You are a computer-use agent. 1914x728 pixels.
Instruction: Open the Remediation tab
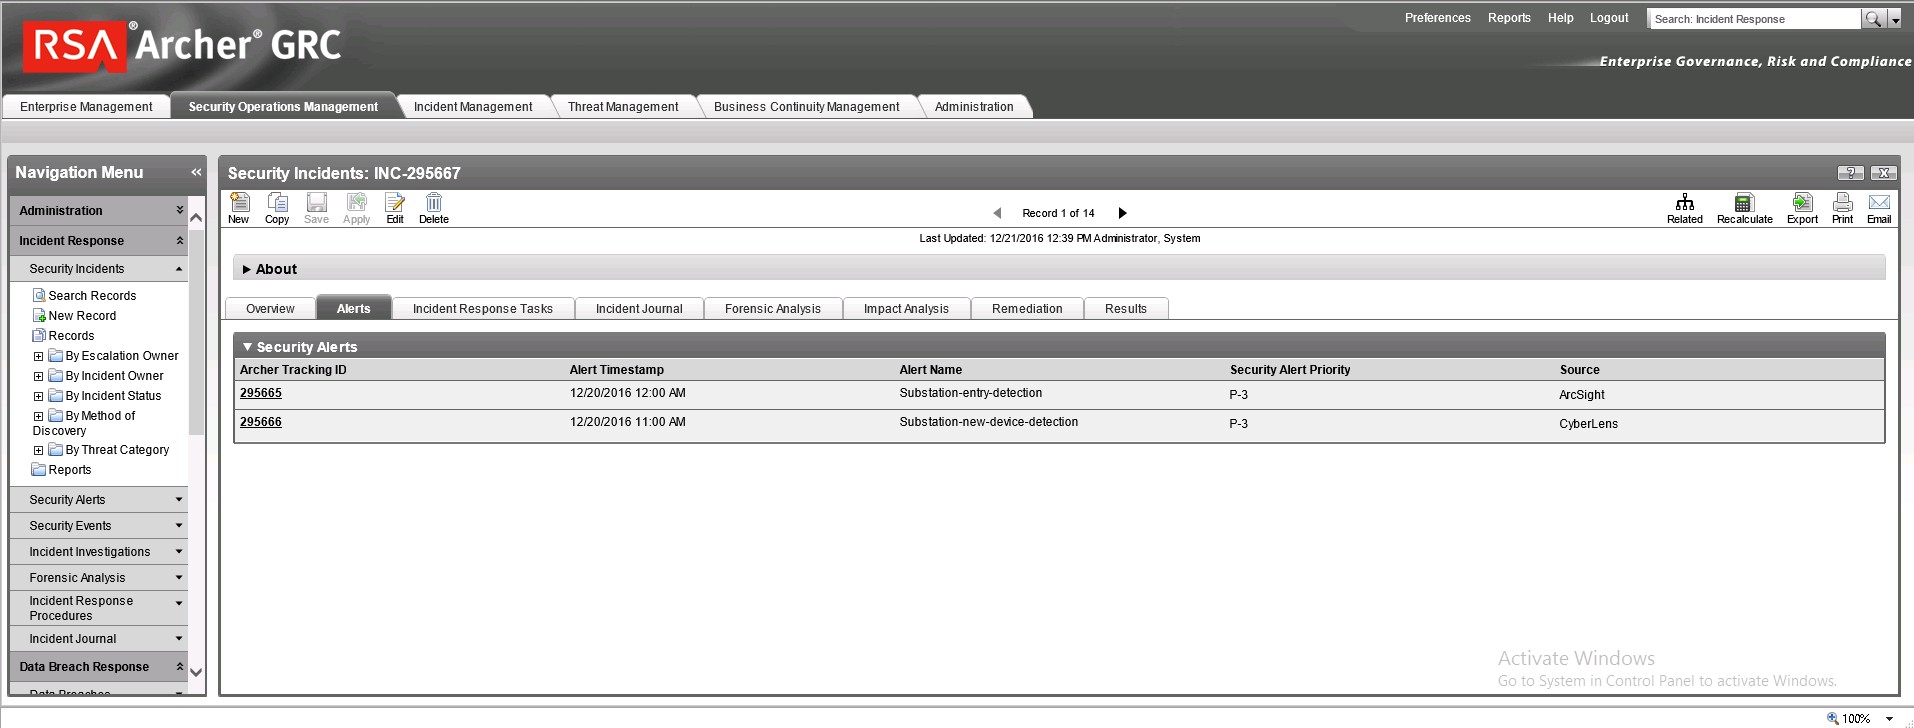pyautogui.click(x=1027, y=309)
